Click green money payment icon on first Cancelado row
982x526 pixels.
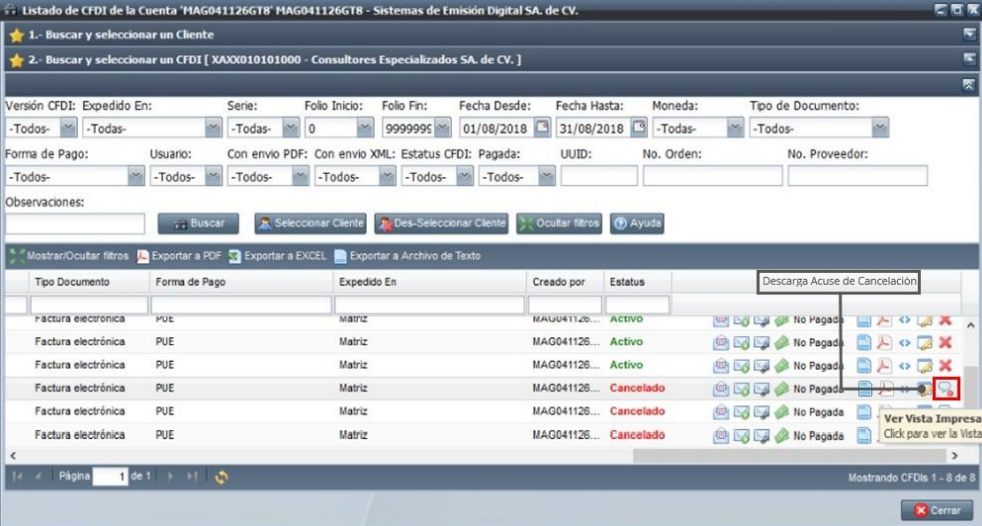coord(780,388)
